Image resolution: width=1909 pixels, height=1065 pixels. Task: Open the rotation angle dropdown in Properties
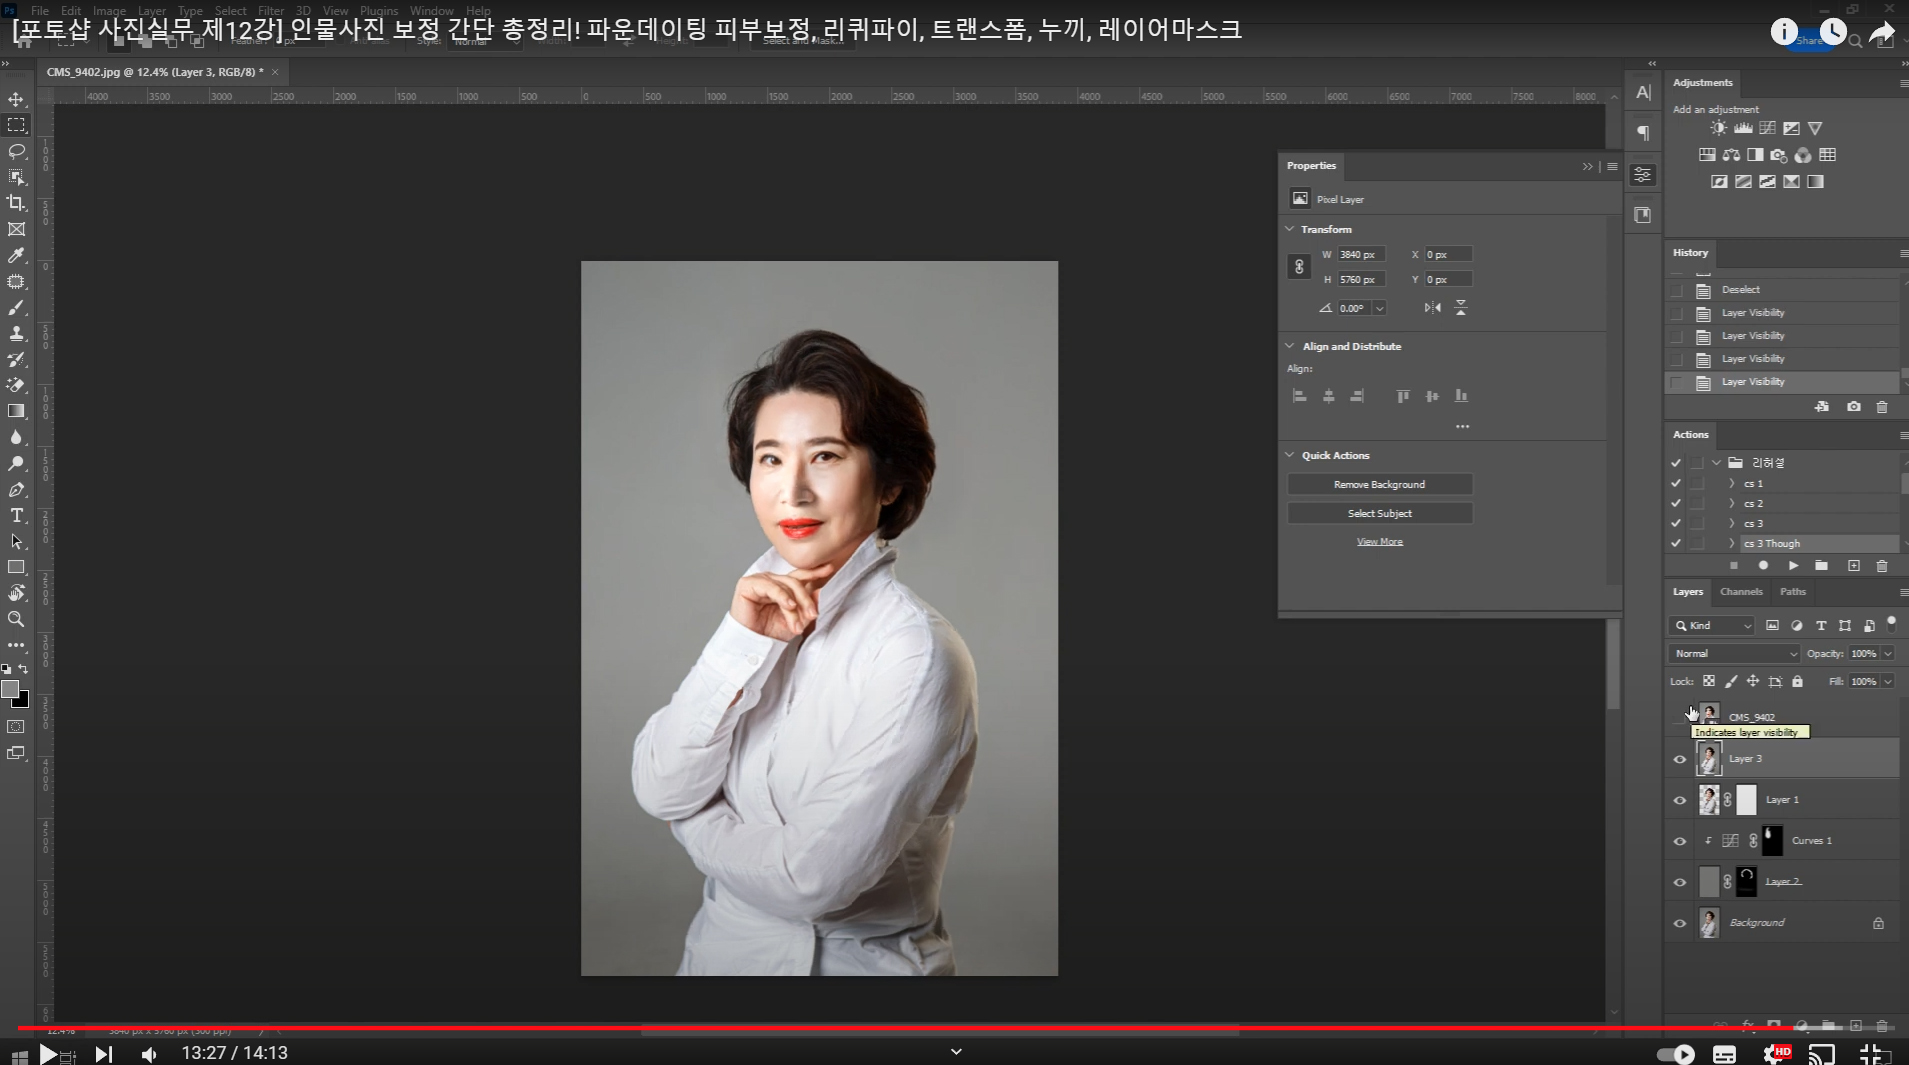(x=1380, y=308)
